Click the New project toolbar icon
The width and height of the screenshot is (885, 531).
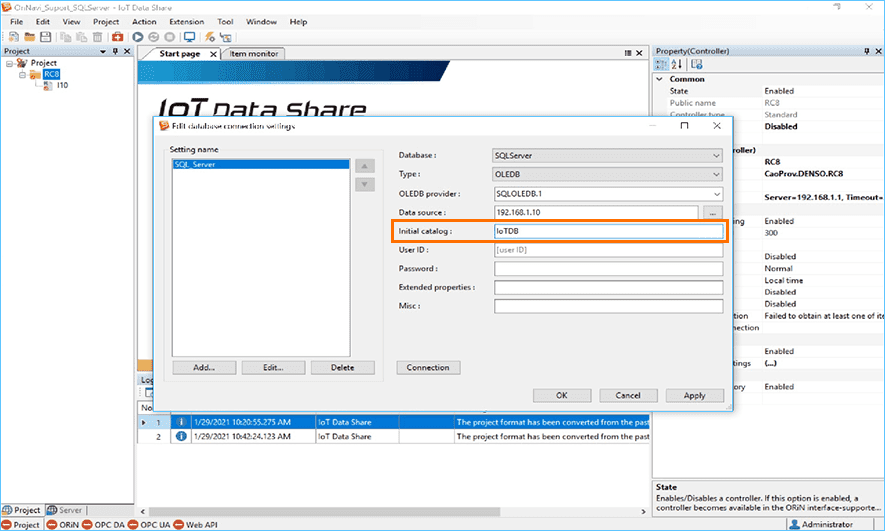coord(14,37)
